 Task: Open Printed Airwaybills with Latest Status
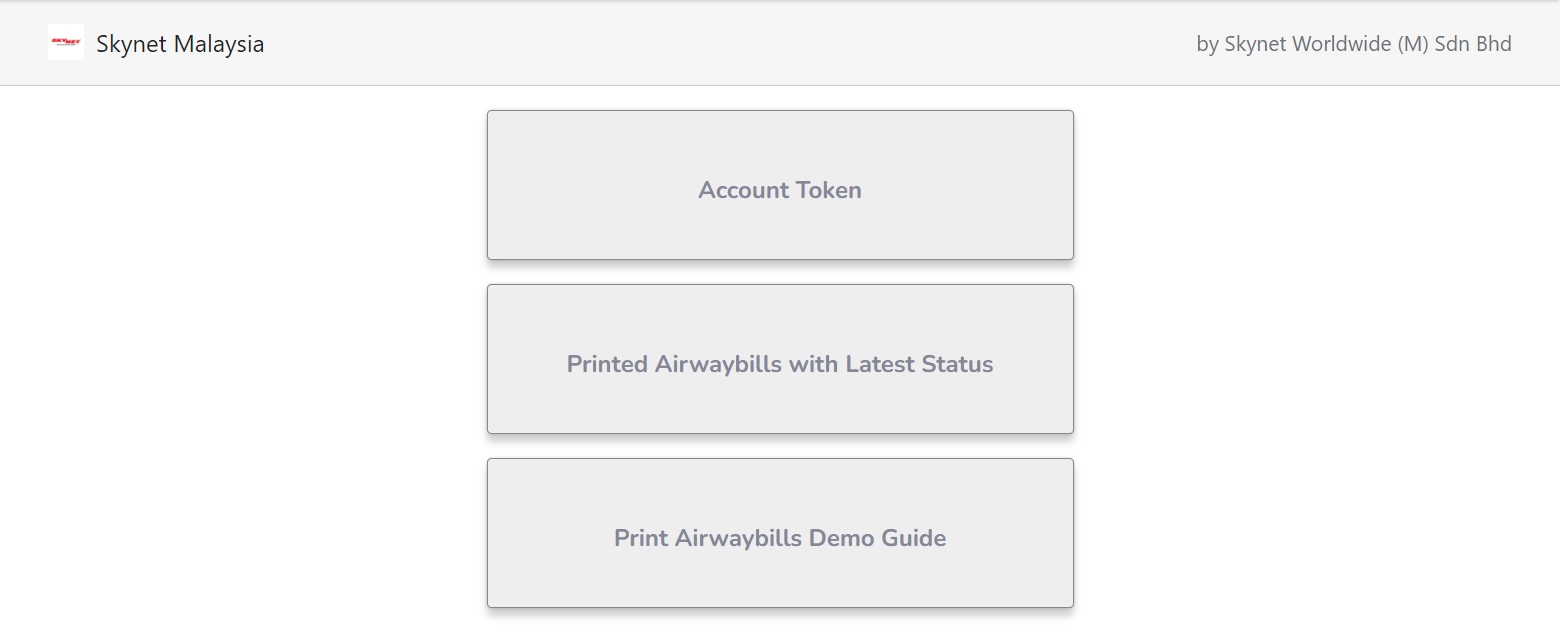[780, 359]
